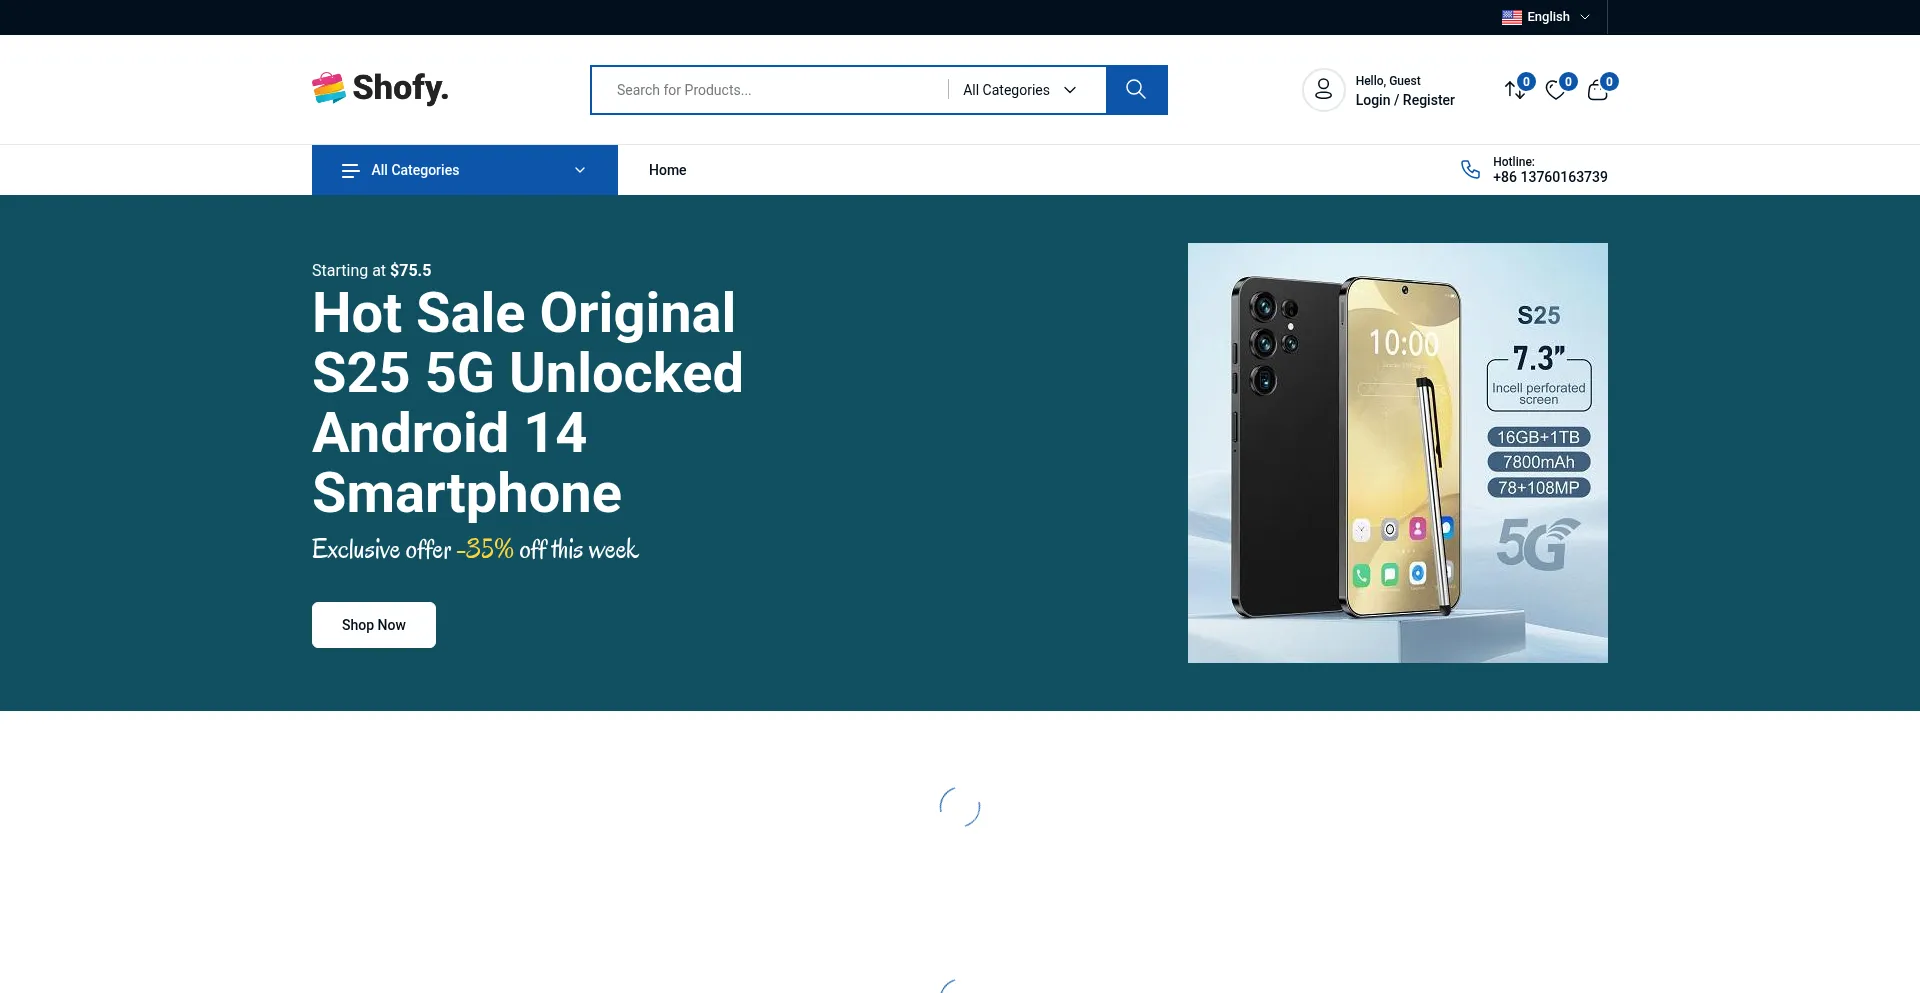Click the Login / Register link

coord(1404,100)
